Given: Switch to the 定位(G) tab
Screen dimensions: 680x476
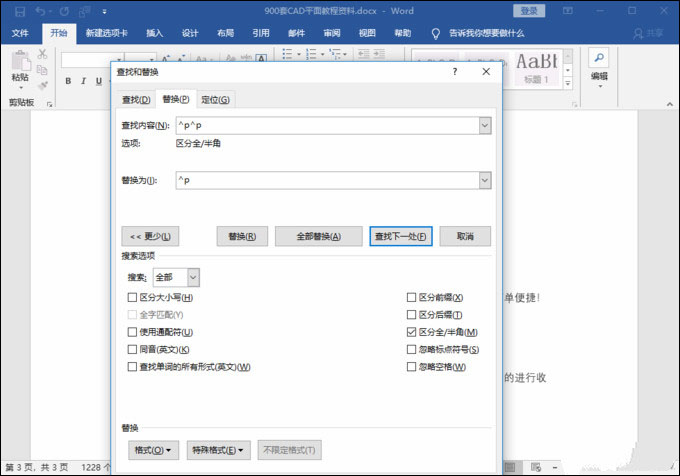Looking at the screenshot, I should coord(215,100).
